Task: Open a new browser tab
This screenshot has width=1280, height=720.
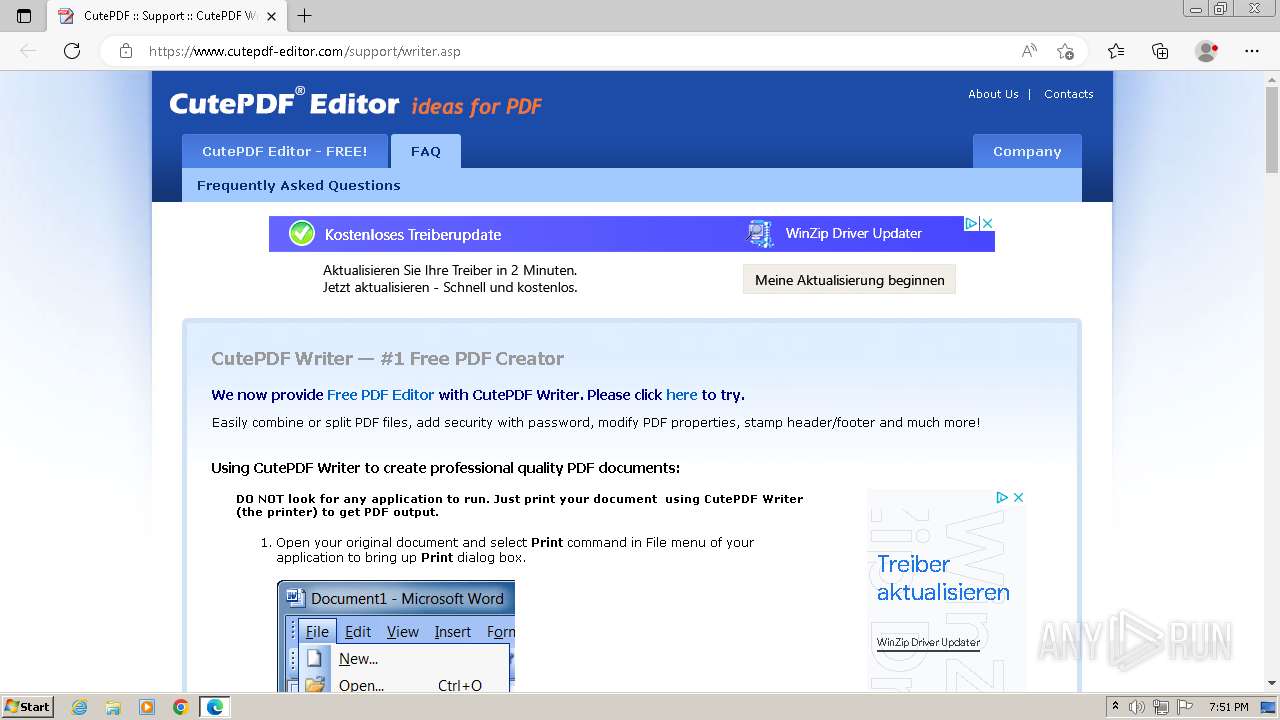Action: tap(304, 16)
